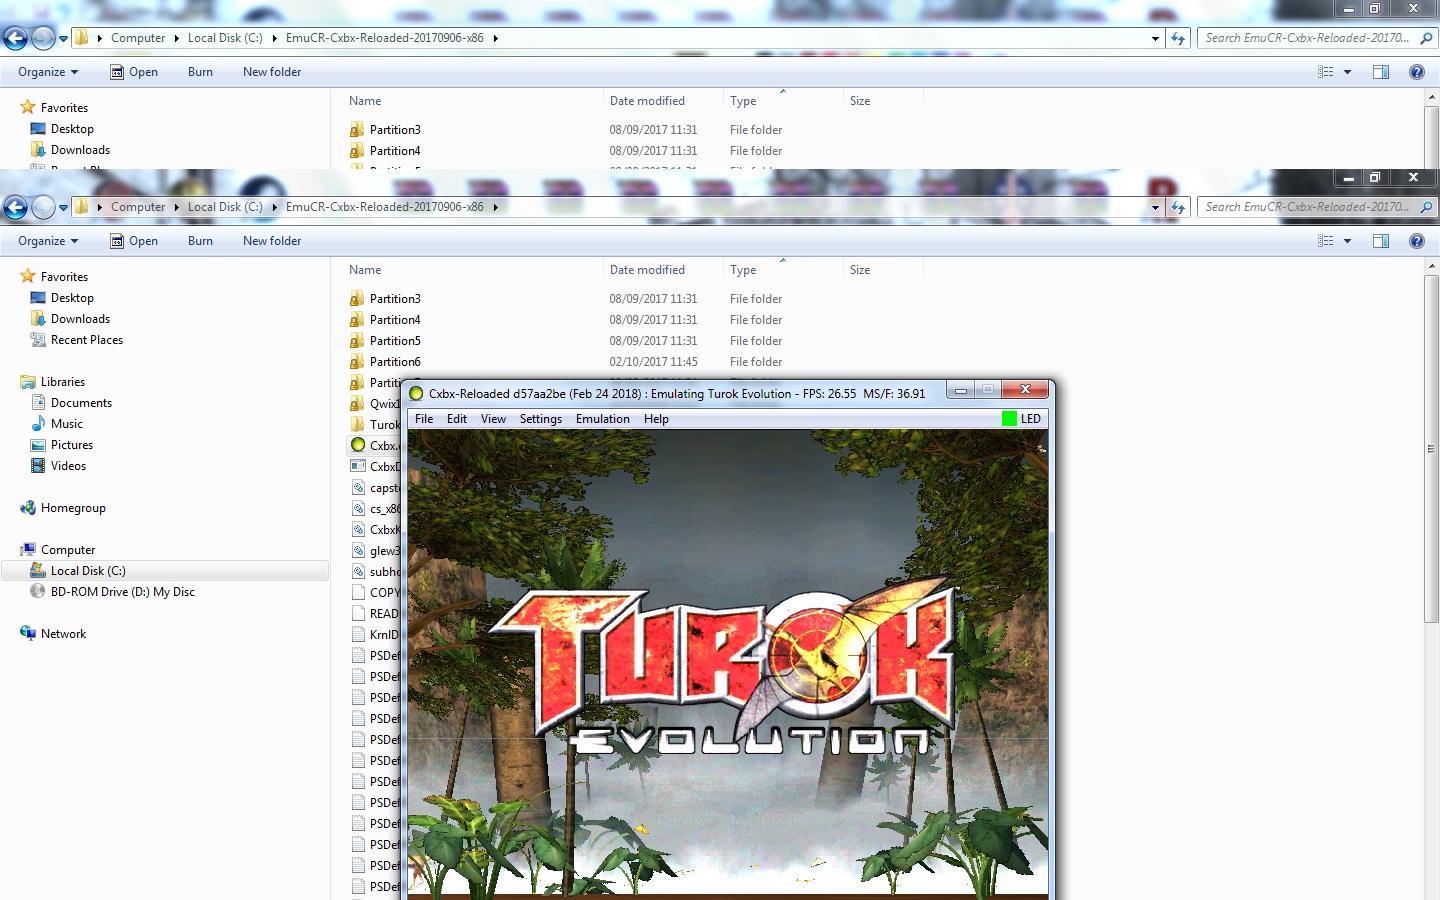Click the BD-ROM Drive disc icon
Viewport: 1440px width, 900px height.
click(x=38, y=592)
